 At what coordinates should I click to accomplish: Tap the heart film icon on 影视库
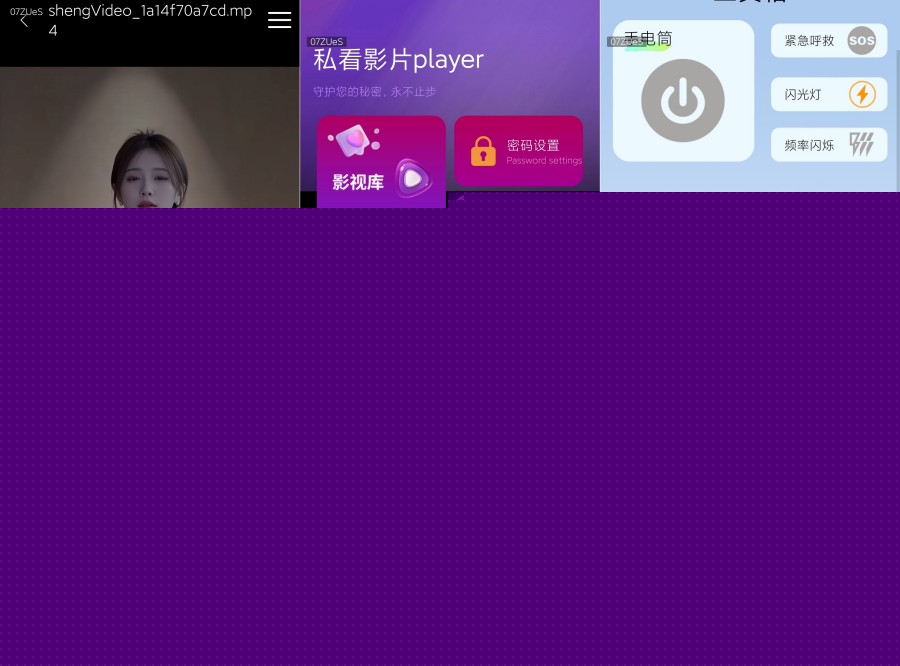(x=354, y=141)
